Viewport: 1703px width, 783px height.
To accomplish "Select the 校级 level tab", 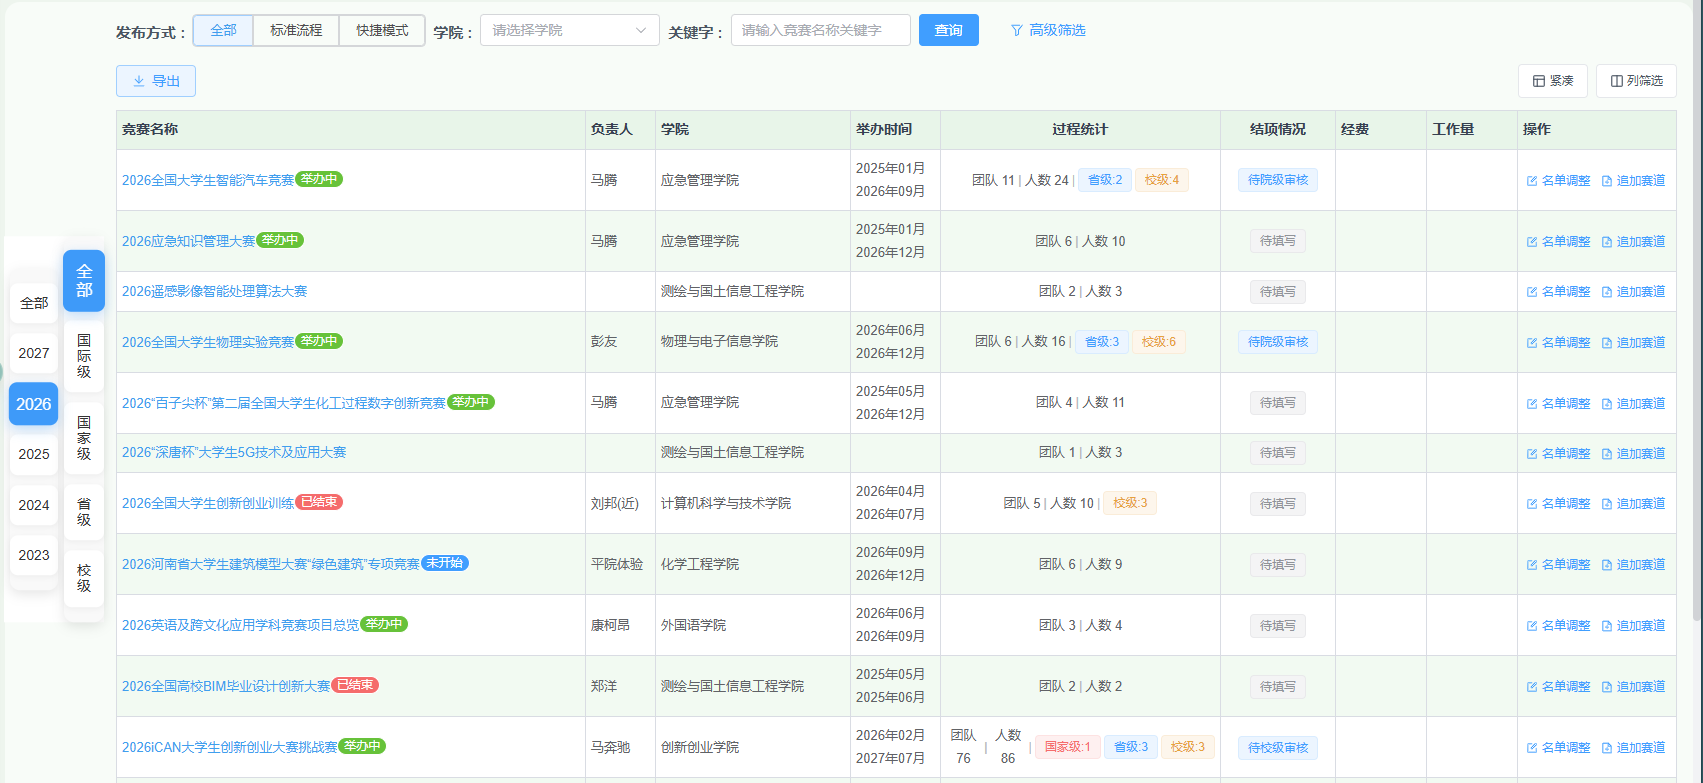I will 84,578.
